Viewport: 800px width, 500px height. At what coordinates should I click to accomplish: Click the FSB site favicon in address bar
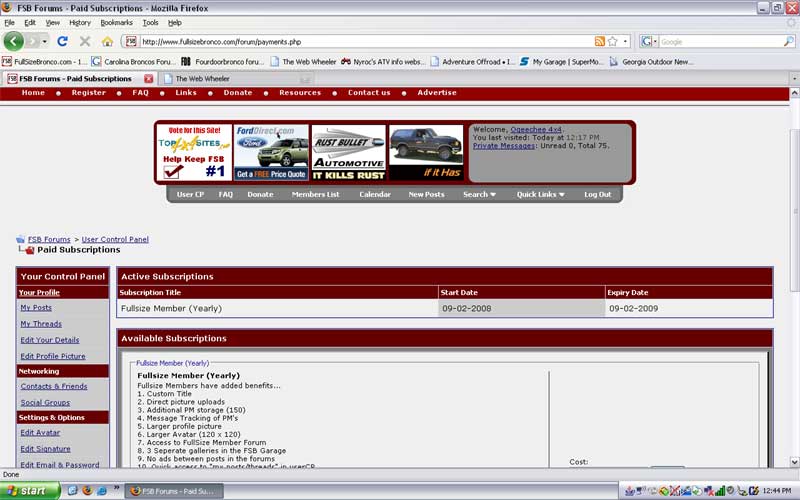(x=131, y=41)
